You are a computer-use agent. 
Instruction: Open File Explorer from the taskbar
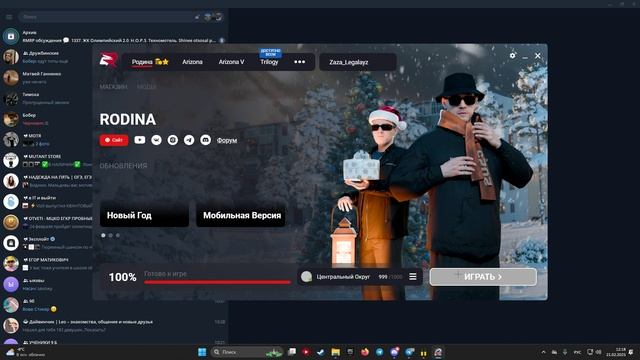(336, 352)
